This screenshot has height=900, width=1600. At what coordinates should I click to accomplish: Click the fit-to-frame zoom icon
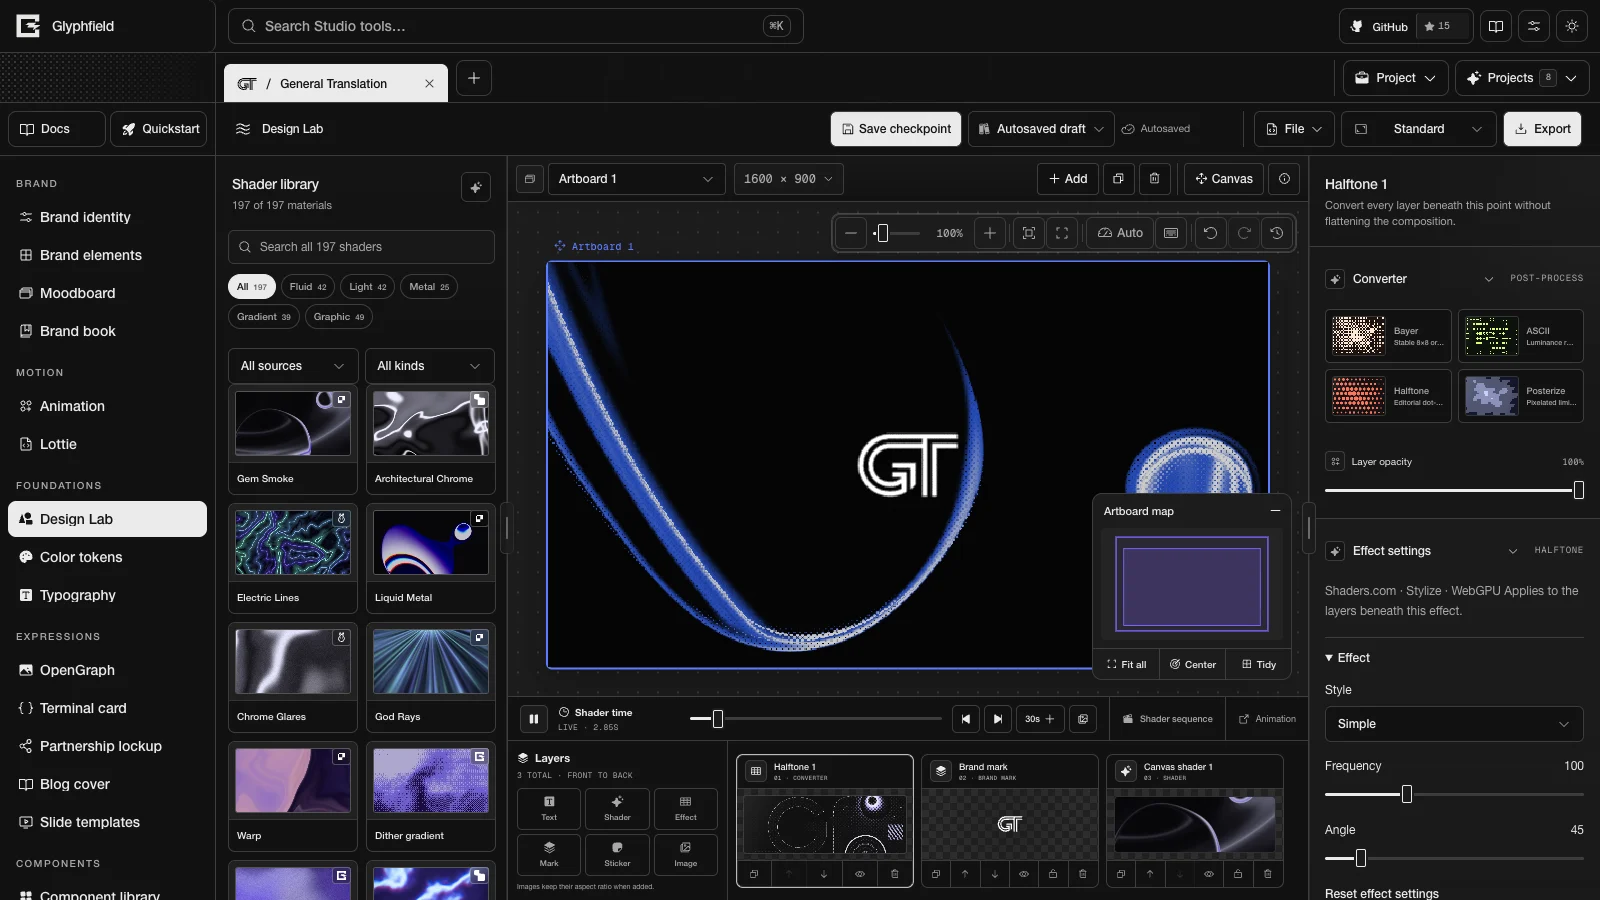pos(1029,233)
